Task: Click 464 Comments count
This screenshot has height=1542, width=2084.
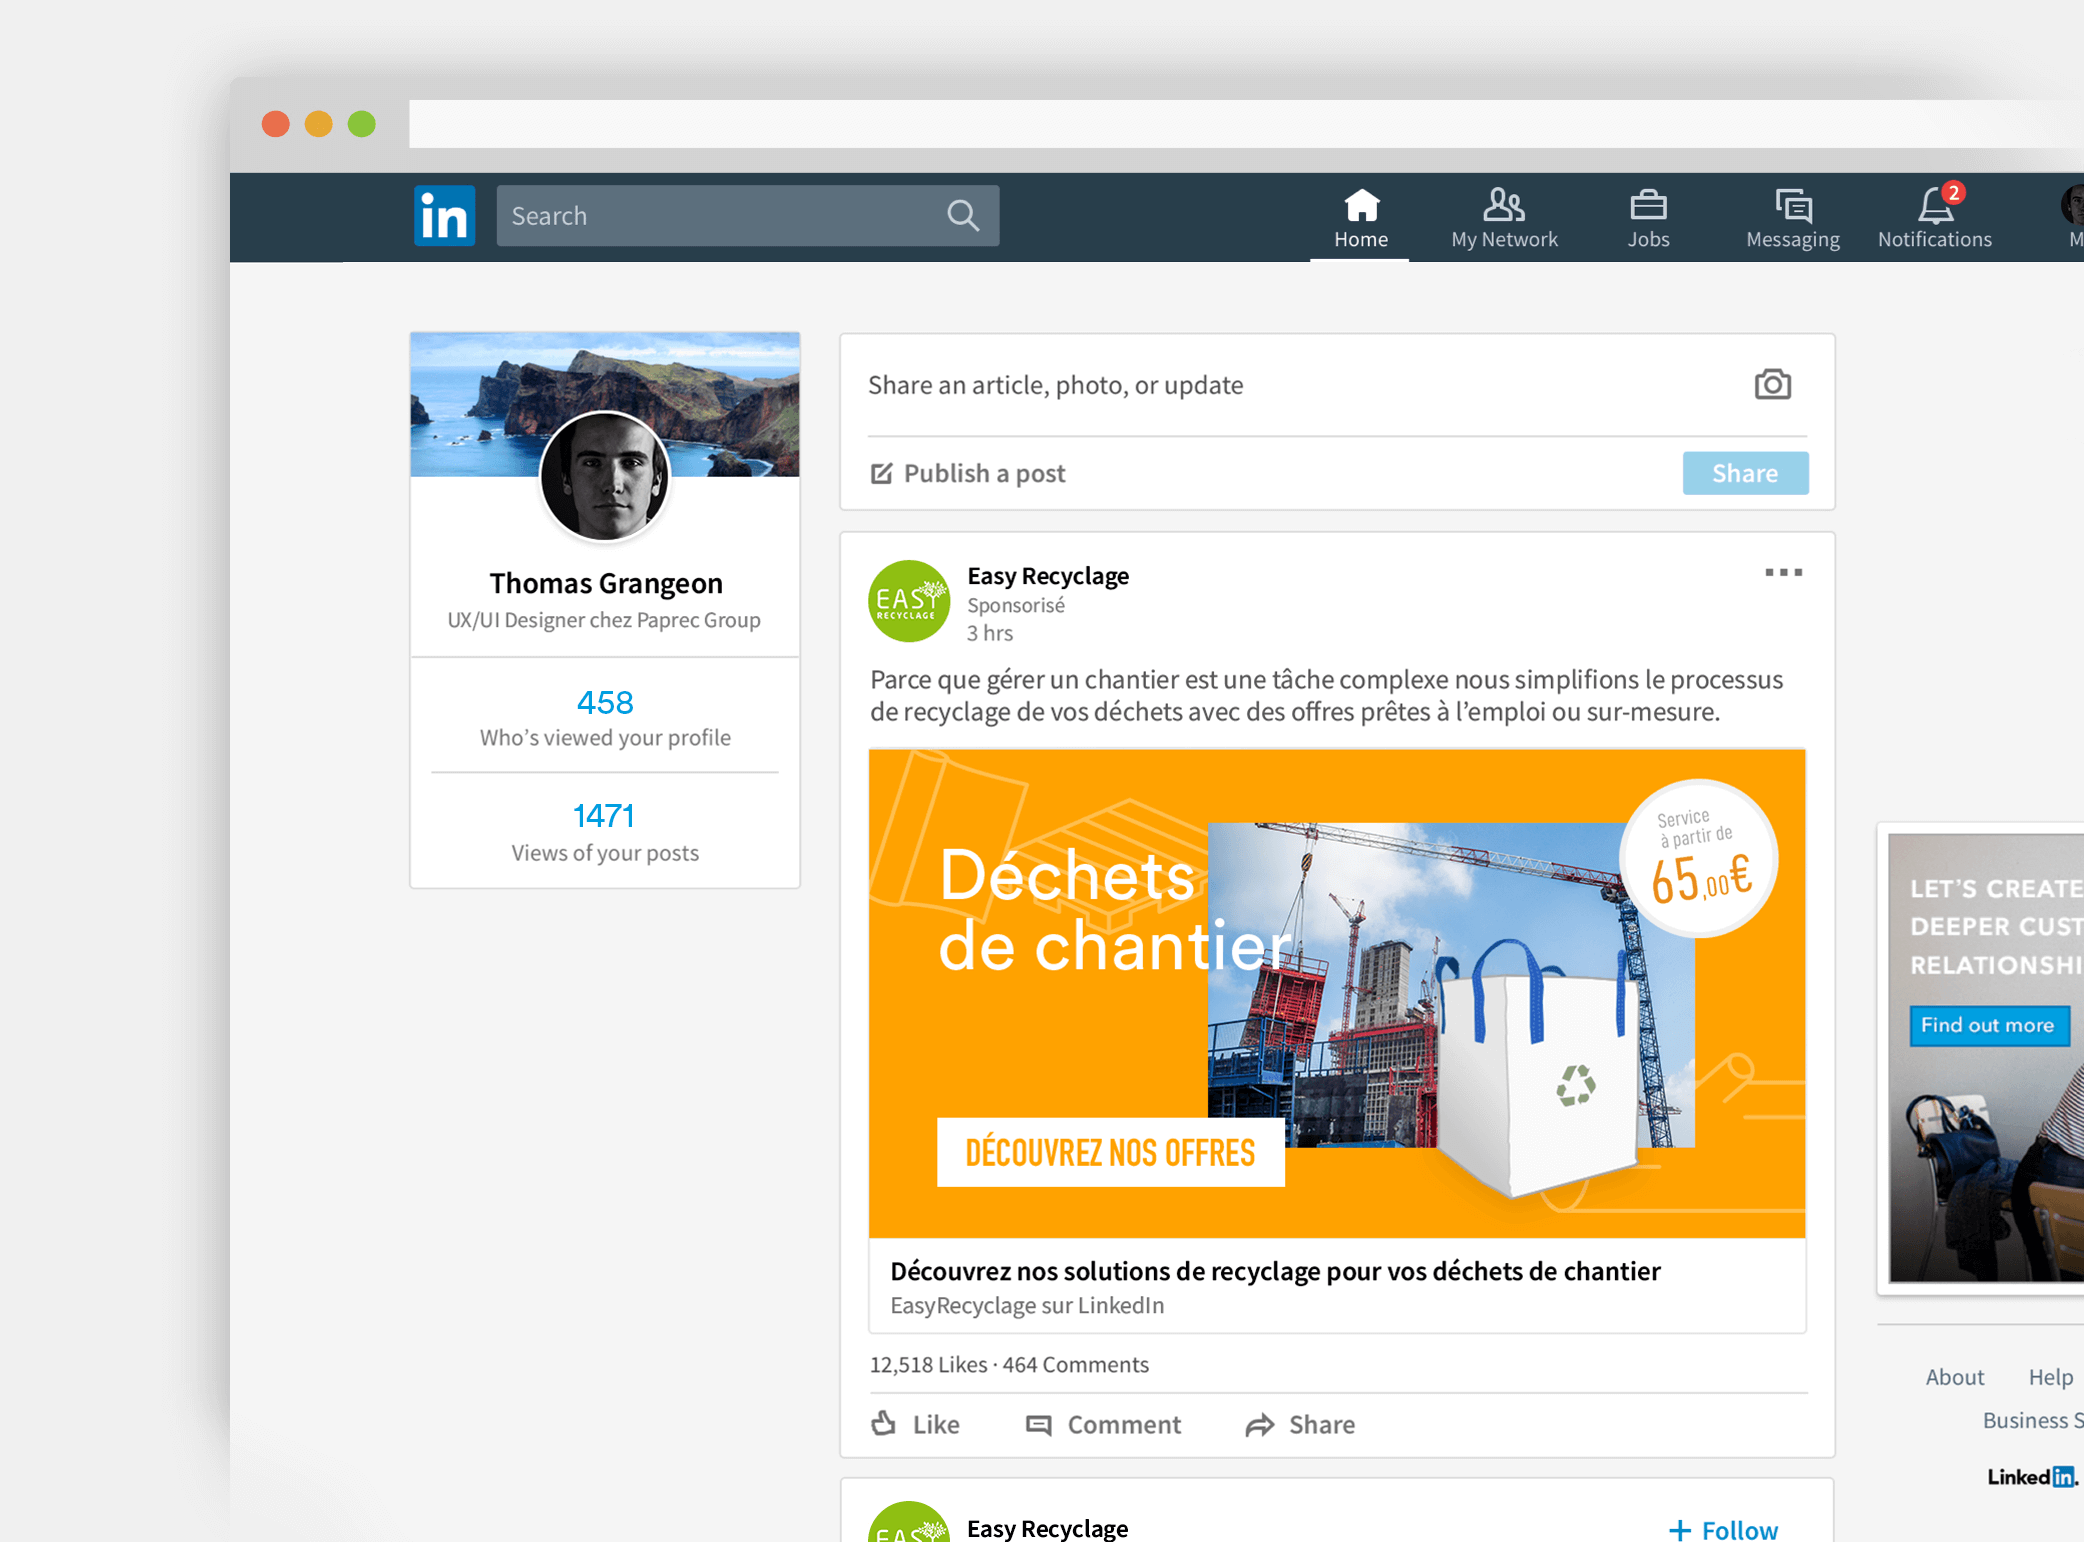Action: [x=1075, y=1365]
